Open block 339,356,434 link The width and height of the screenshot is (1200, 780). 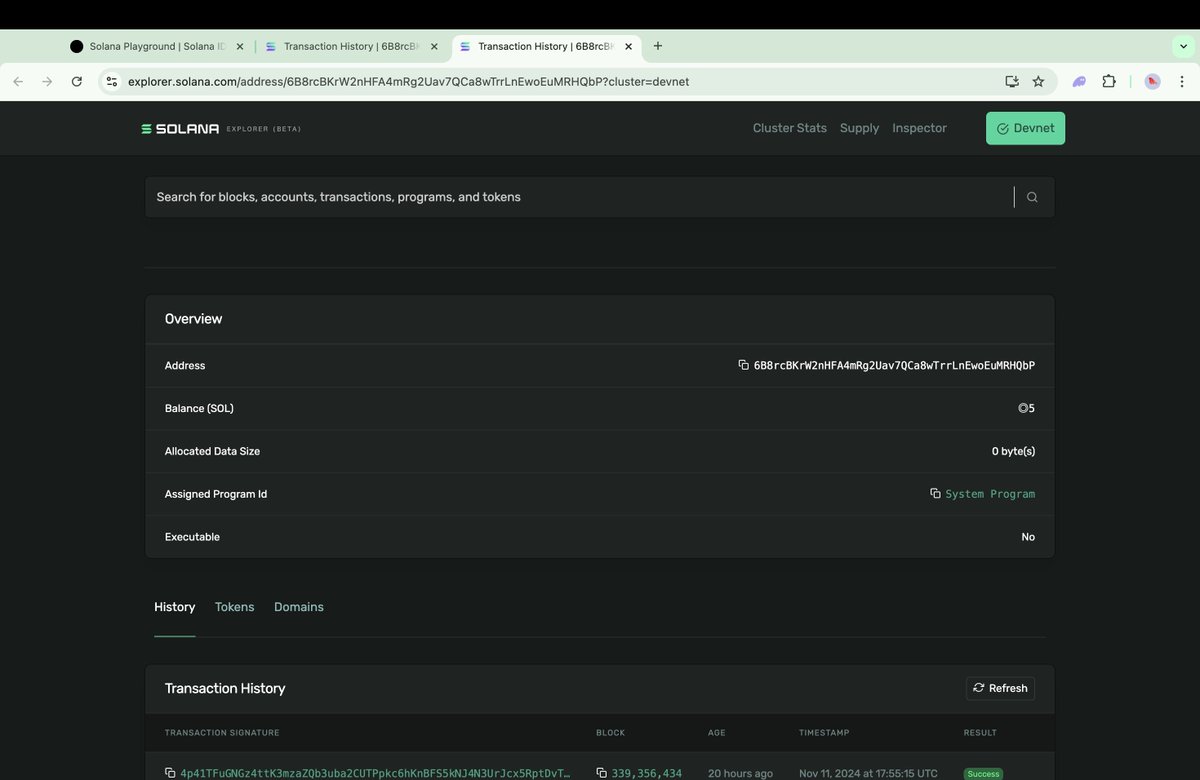(647, 773)
